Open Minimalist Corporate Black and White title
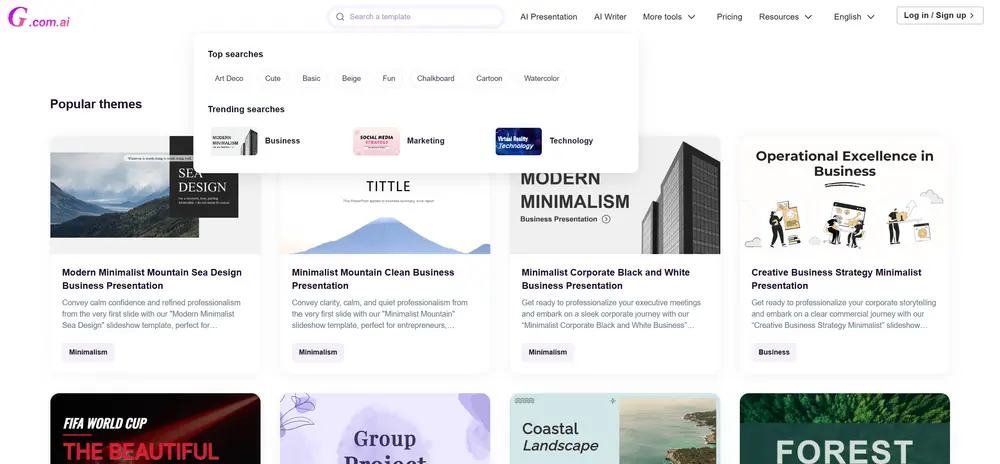This screenshot has width=1000, height=464. 606,279
